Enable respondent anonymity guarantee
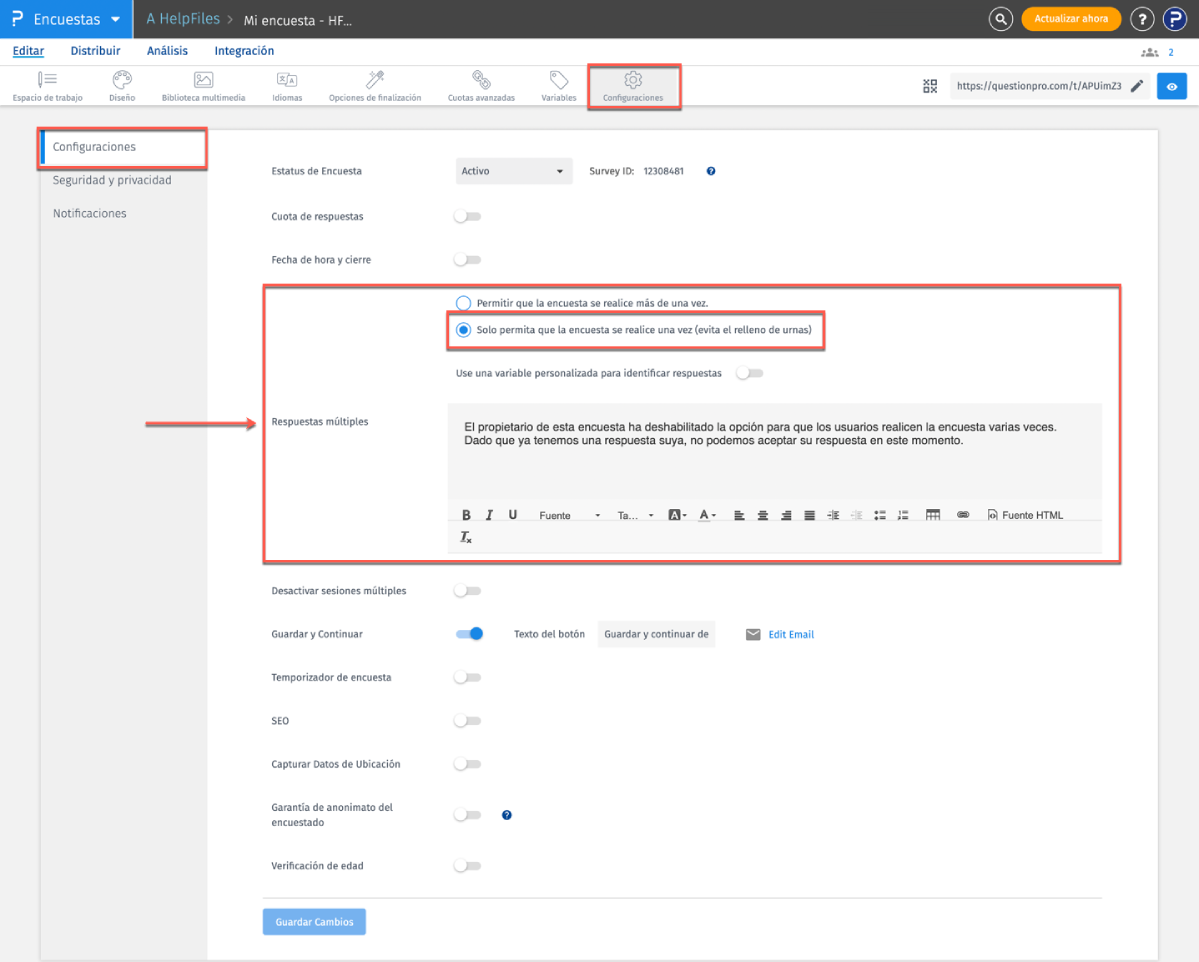This screenshot has height=962, width=1199. [467, 815]
